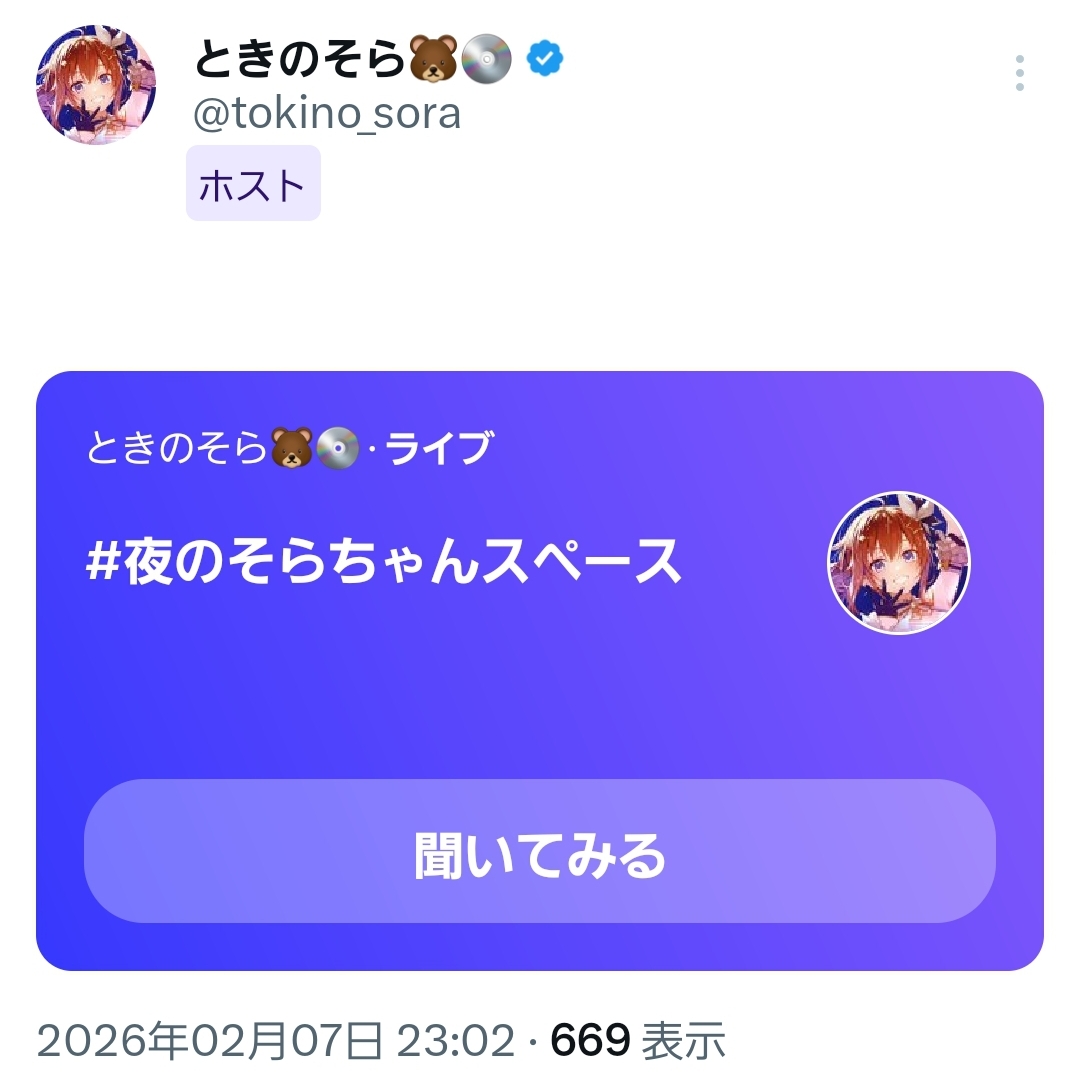The width and height of the screenshot is (1080, 1091).
Task: Click the ときのそら display name in header
Action: tap(299, 58)
